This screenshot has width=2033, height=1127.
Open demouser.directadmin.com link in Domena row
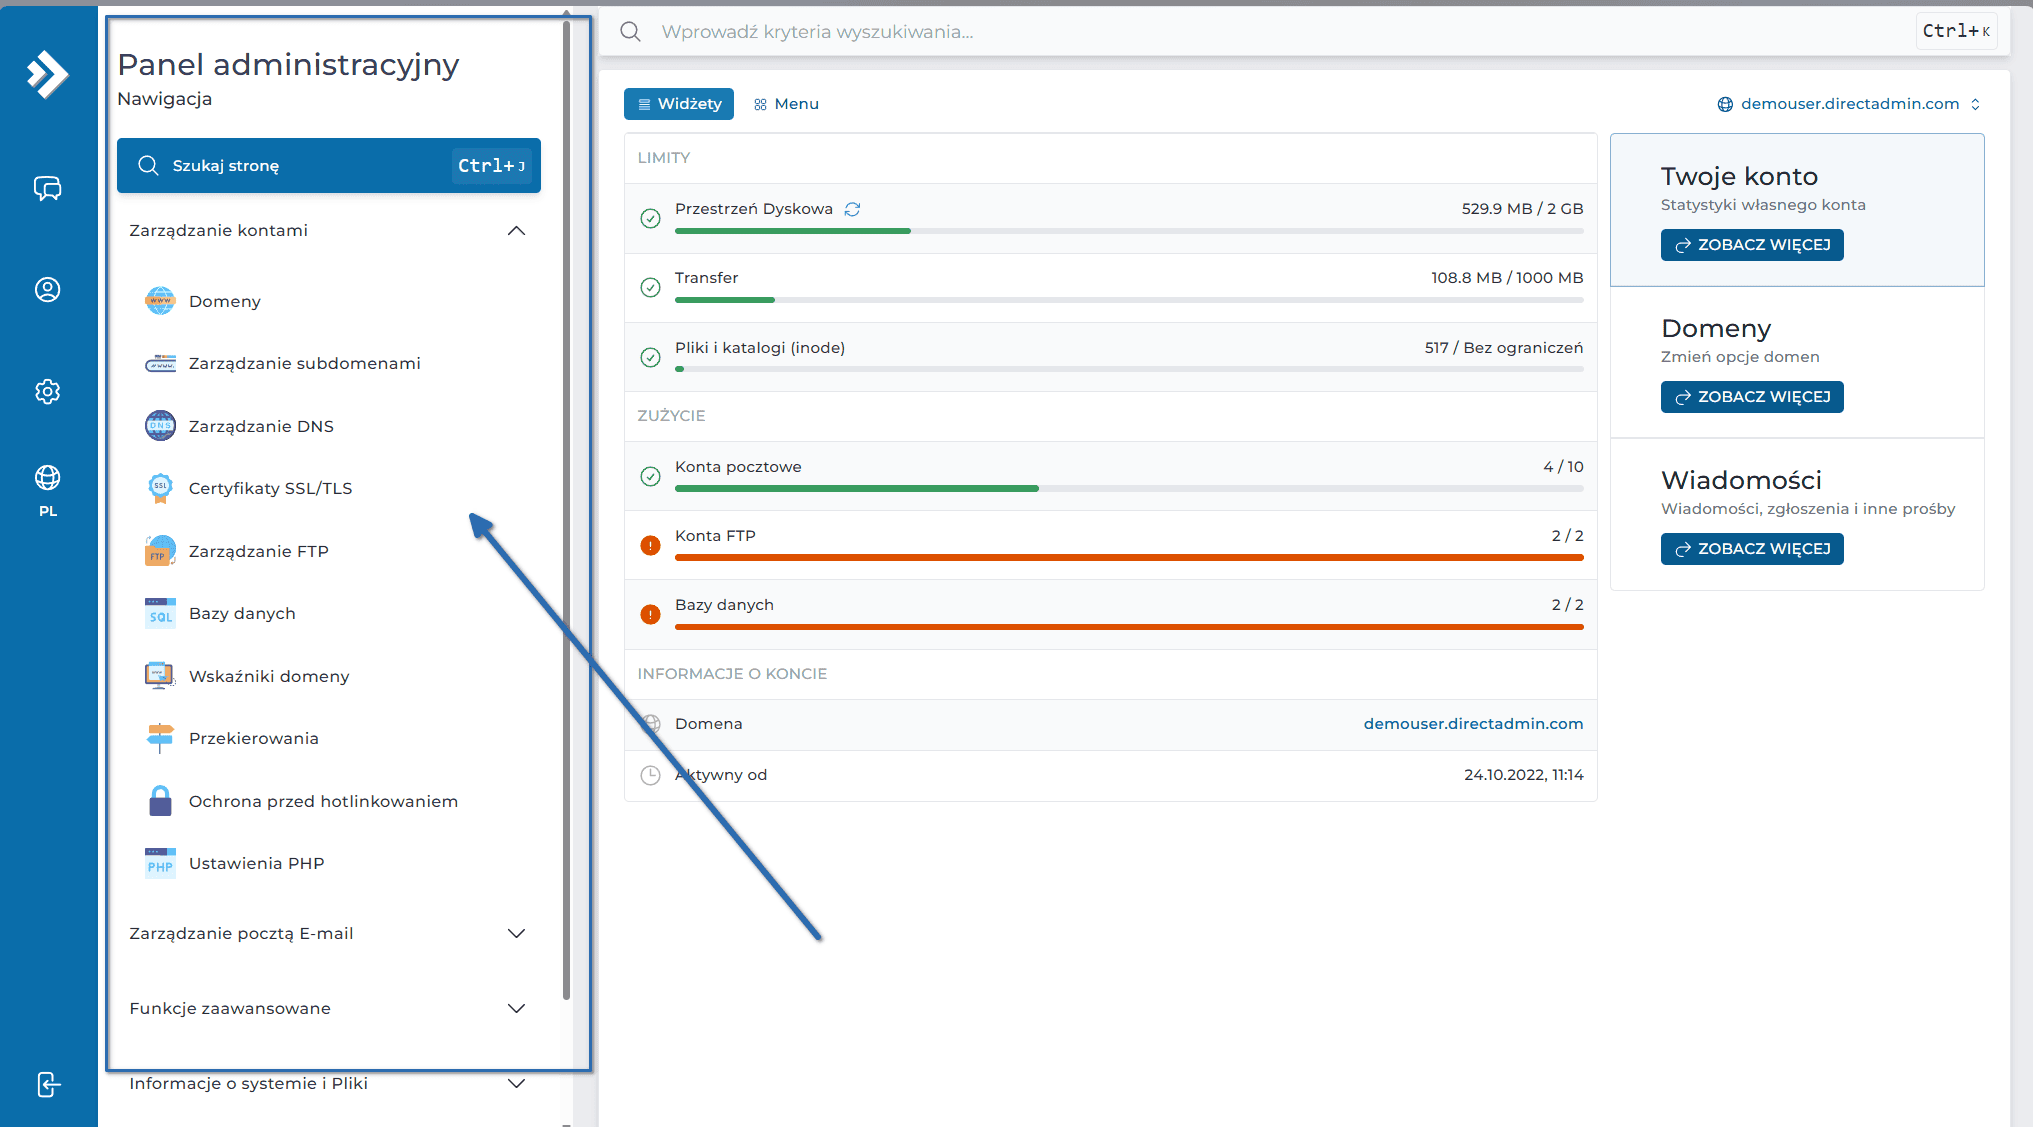click(1473, 724)
